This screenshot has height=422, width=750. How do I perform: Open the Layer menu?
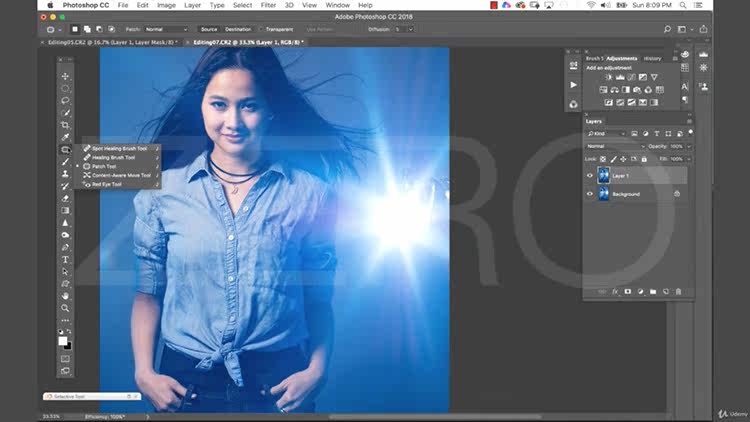192,5
